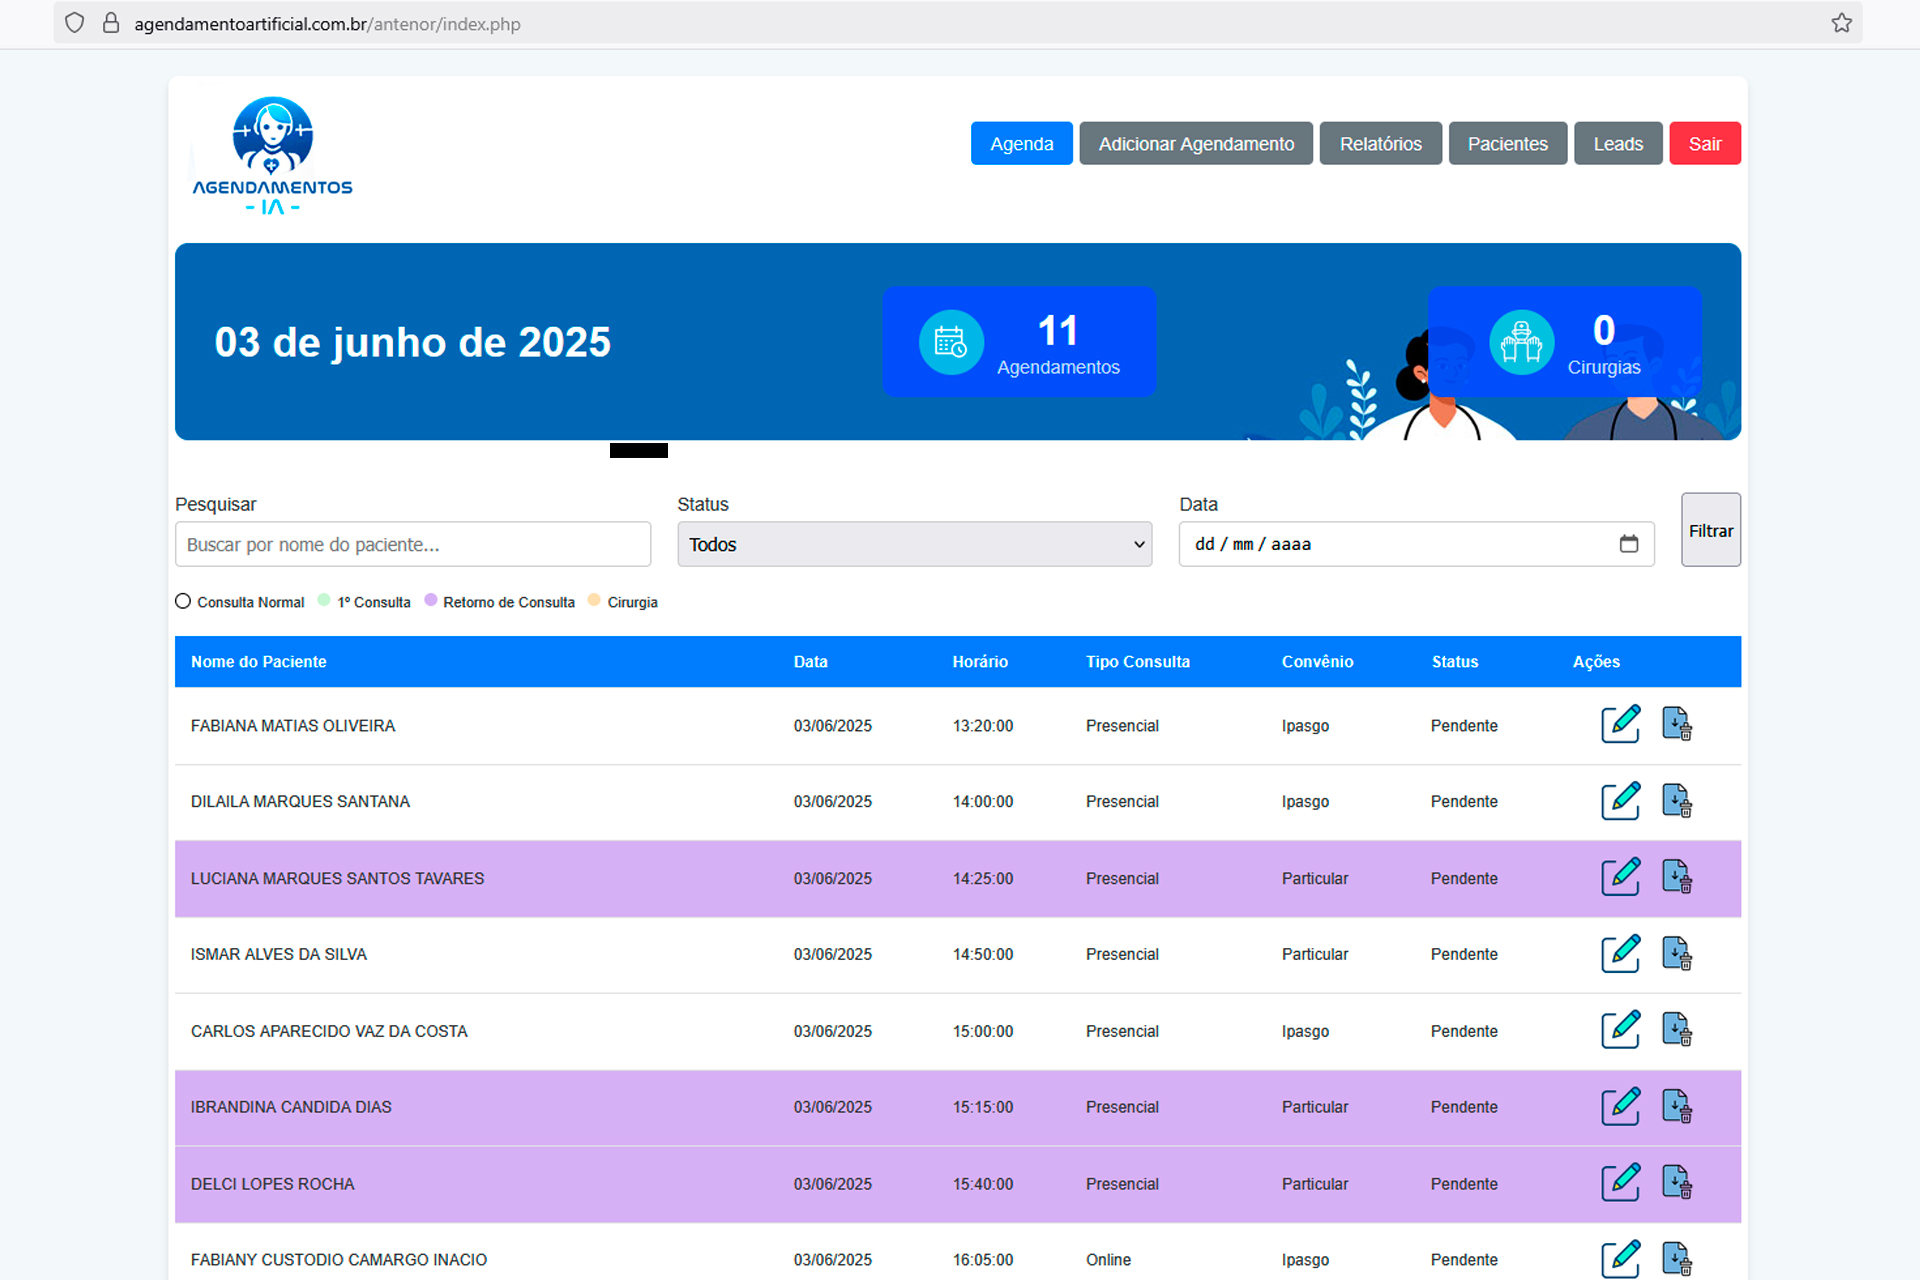The height and width of the screenshot is (1280, 1920).
Task: Apply filters with Filtrar button
Action: pyautogui.click(x=1710, y=530)
